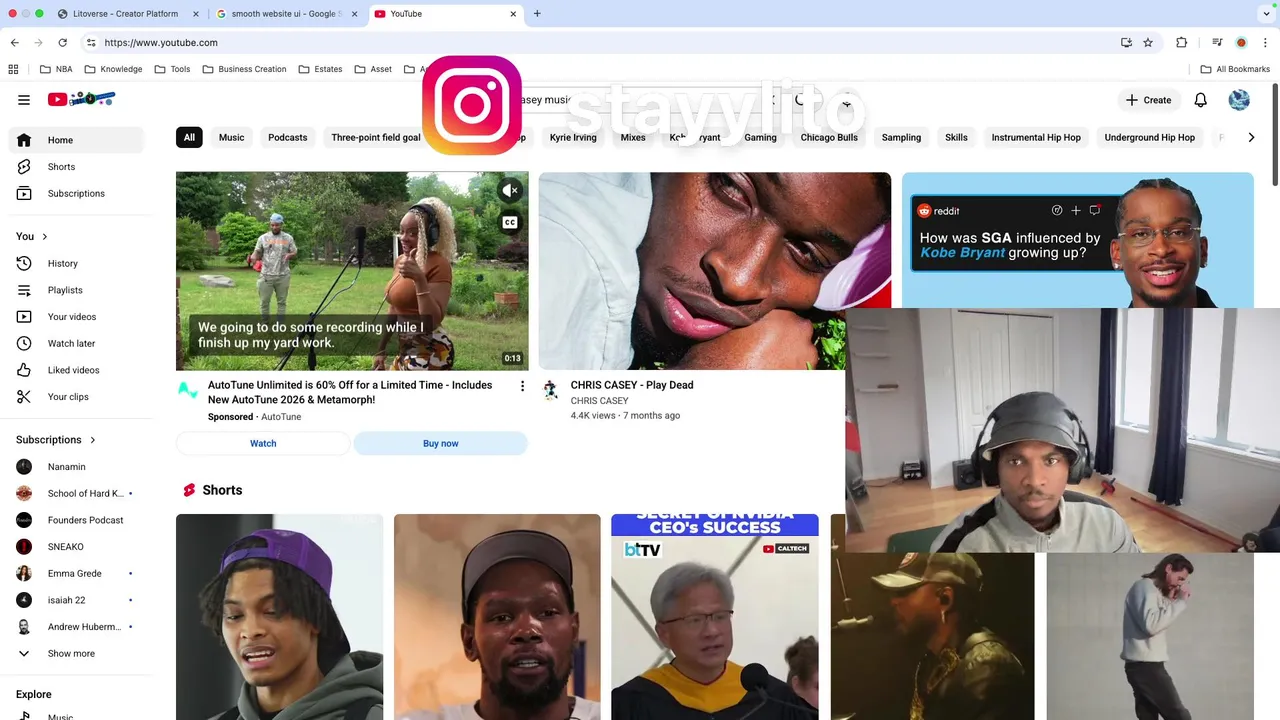Select the Chicago Bulls chip
Viewport: 1280px width, 720px height.
[x=829, y=137]
